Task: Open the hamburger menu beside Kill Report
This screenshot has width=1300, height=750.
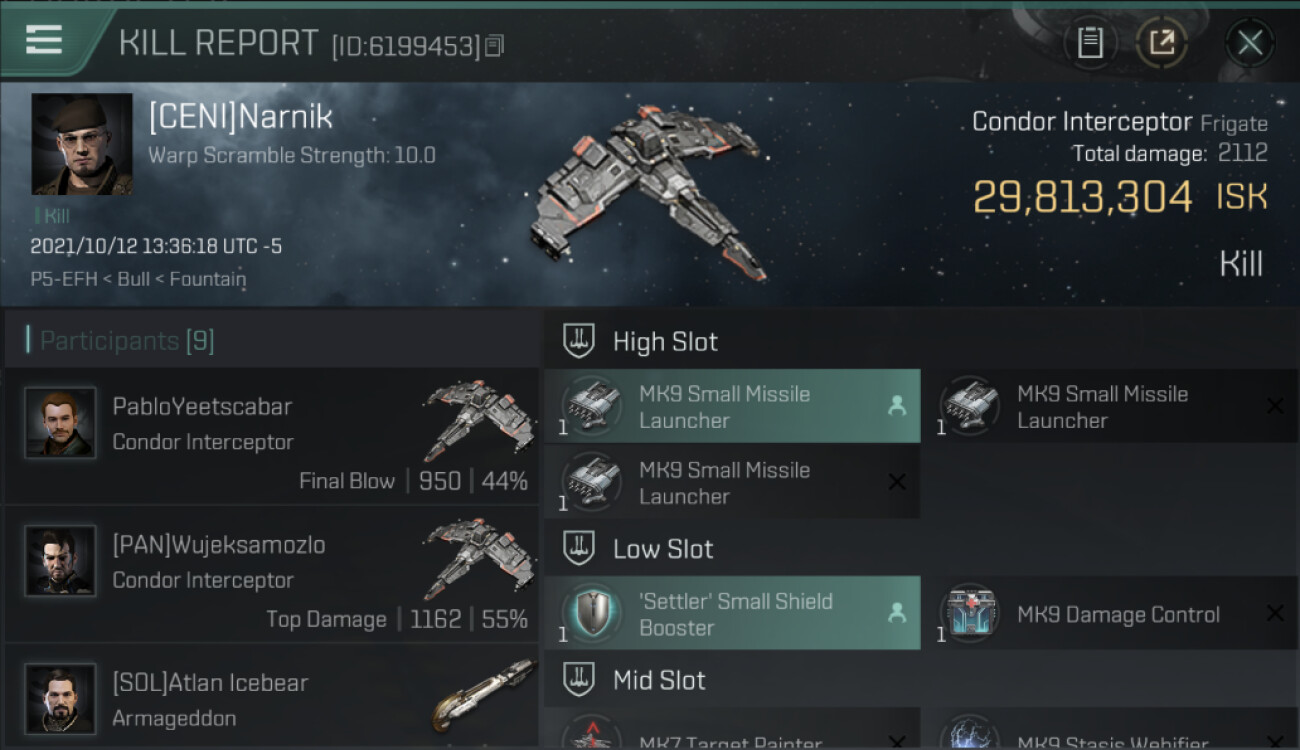Action: (x=44, y=40)
